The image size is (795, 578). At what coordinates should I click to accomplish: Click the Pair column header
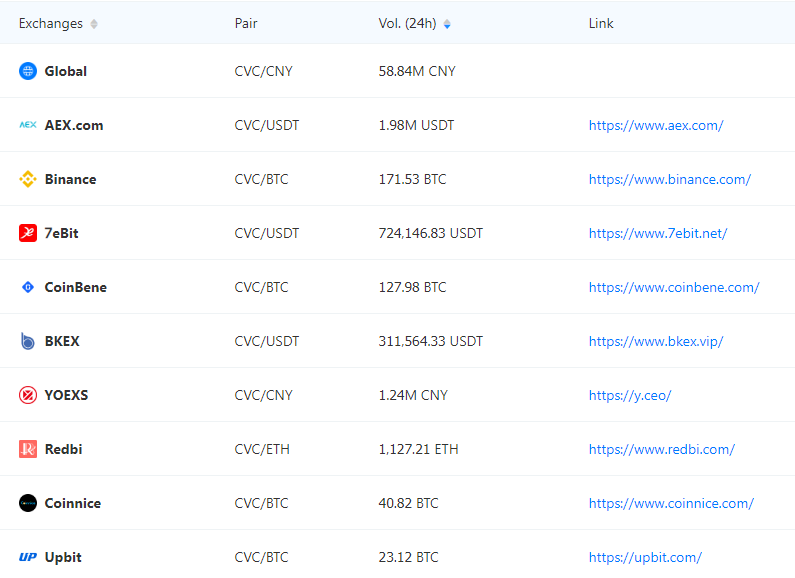[246, 23]
